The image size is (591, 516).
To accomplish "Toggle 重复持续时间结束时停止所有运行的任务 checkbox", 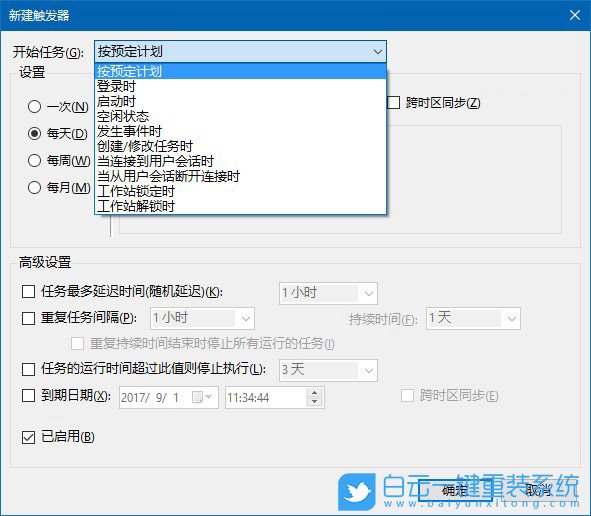I will (x=77, y=343).
